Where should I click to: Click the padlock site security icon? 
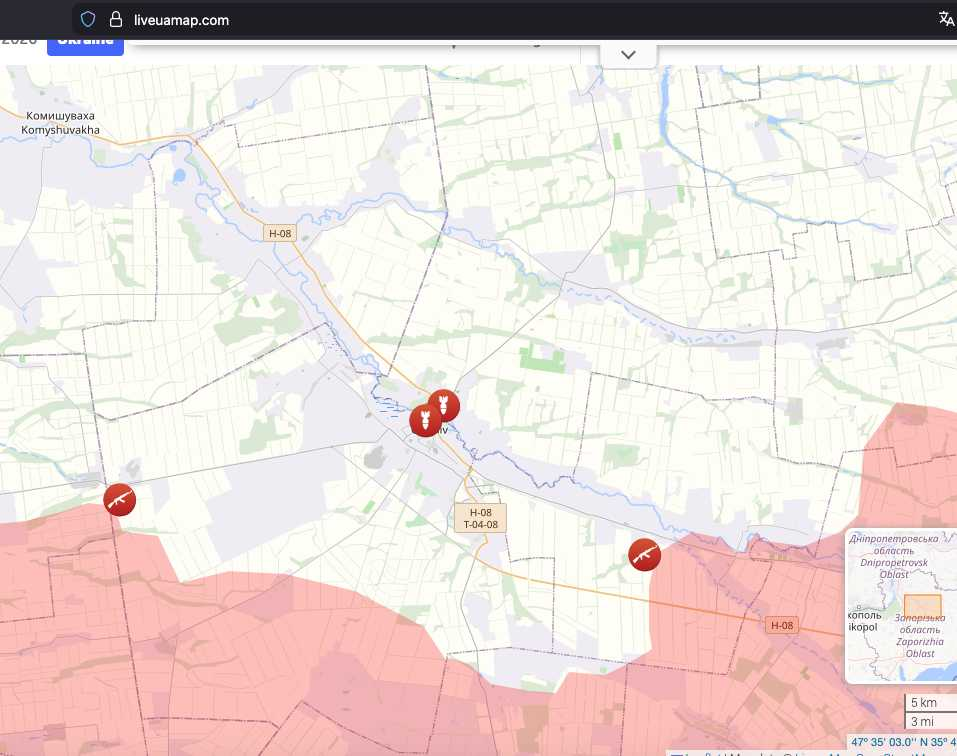click(115, 19)
